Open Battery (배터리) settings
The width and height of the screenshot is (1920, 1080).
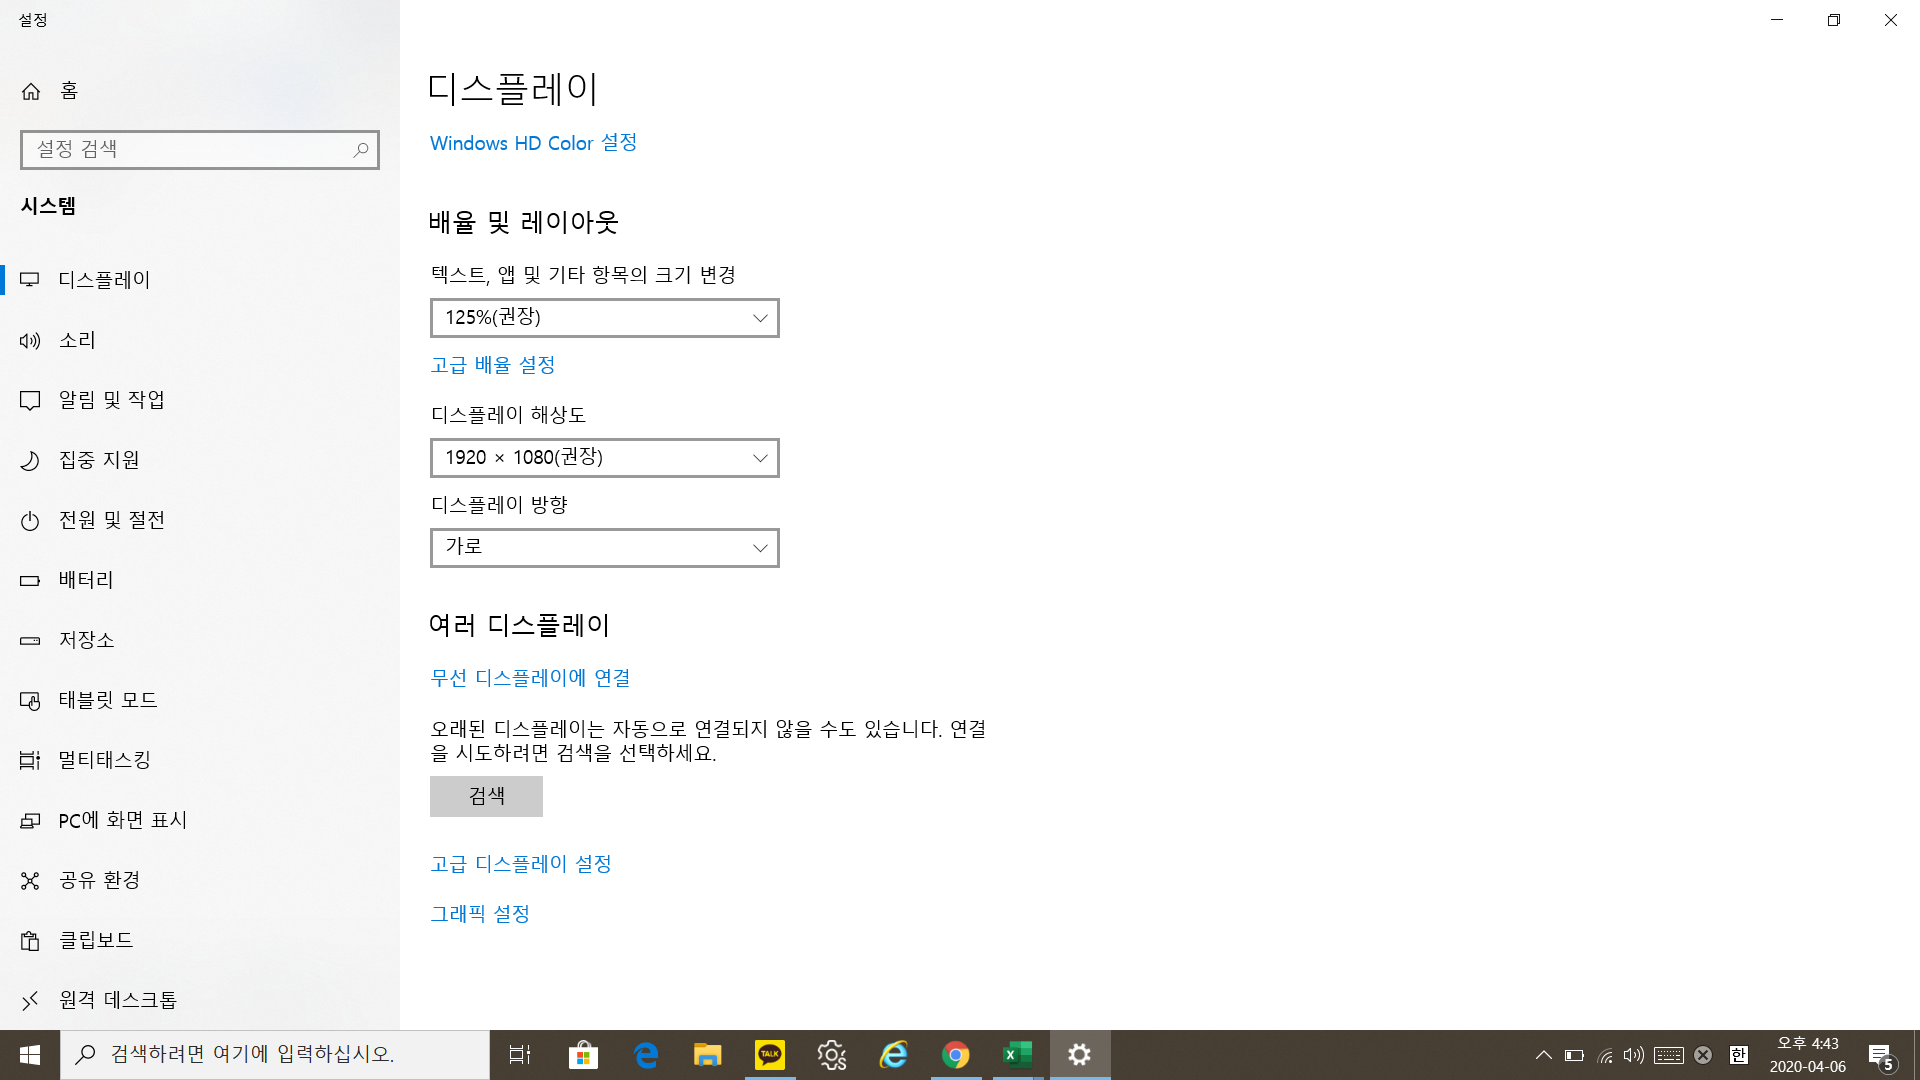(x=86, y=580)
